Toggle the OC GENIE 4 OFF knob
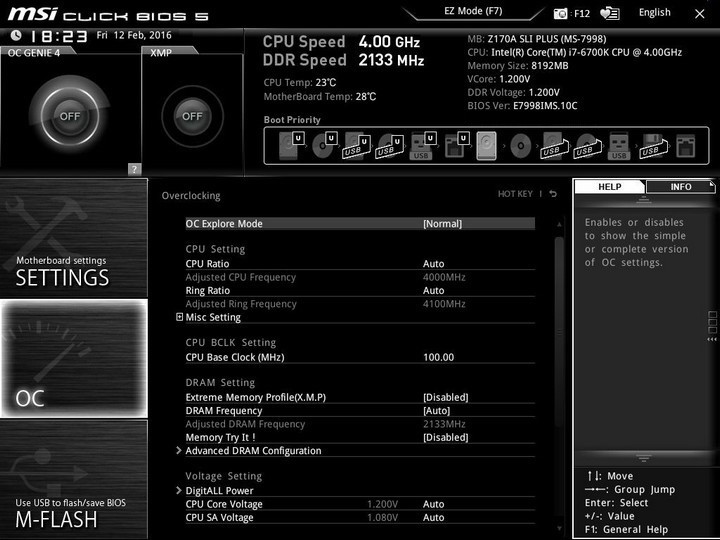 (x=70, y=116)
